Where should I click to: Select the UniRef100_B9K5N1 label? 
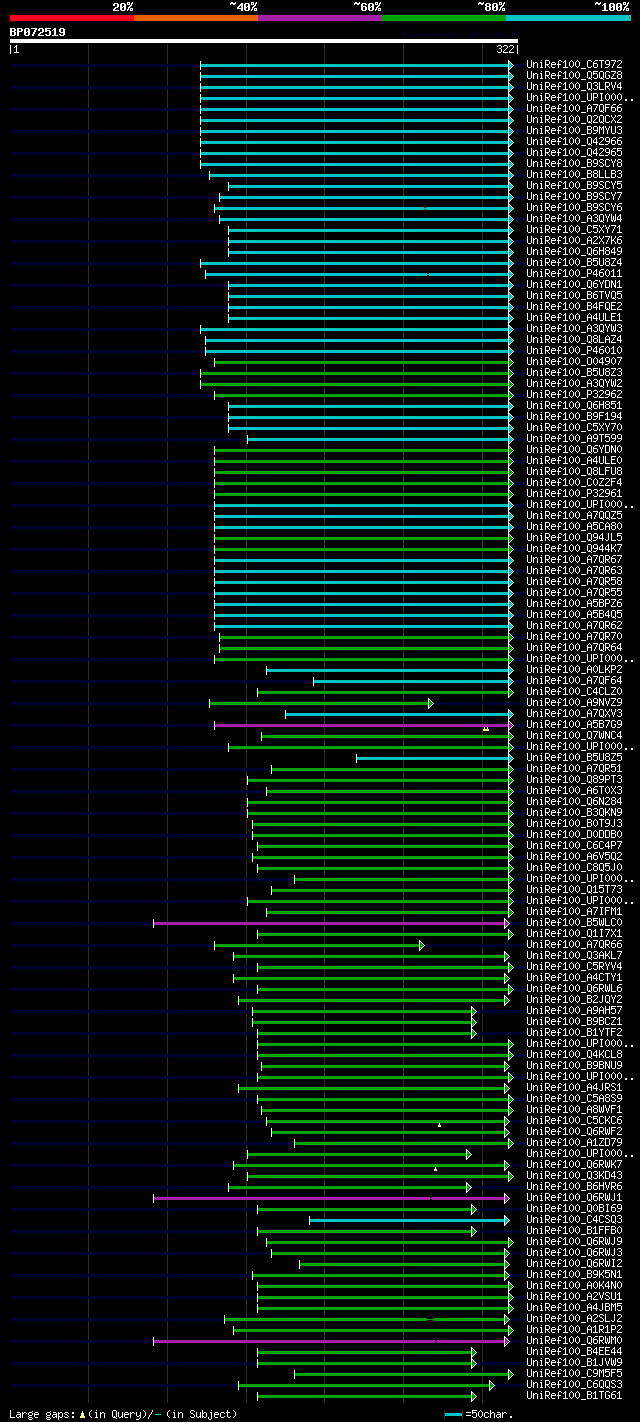574,1274
